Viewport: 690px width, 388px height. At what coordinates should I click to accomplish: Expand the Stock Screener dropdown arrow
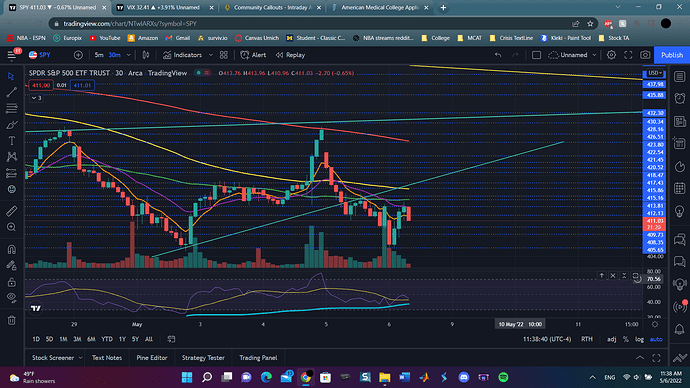pos(80,358)
